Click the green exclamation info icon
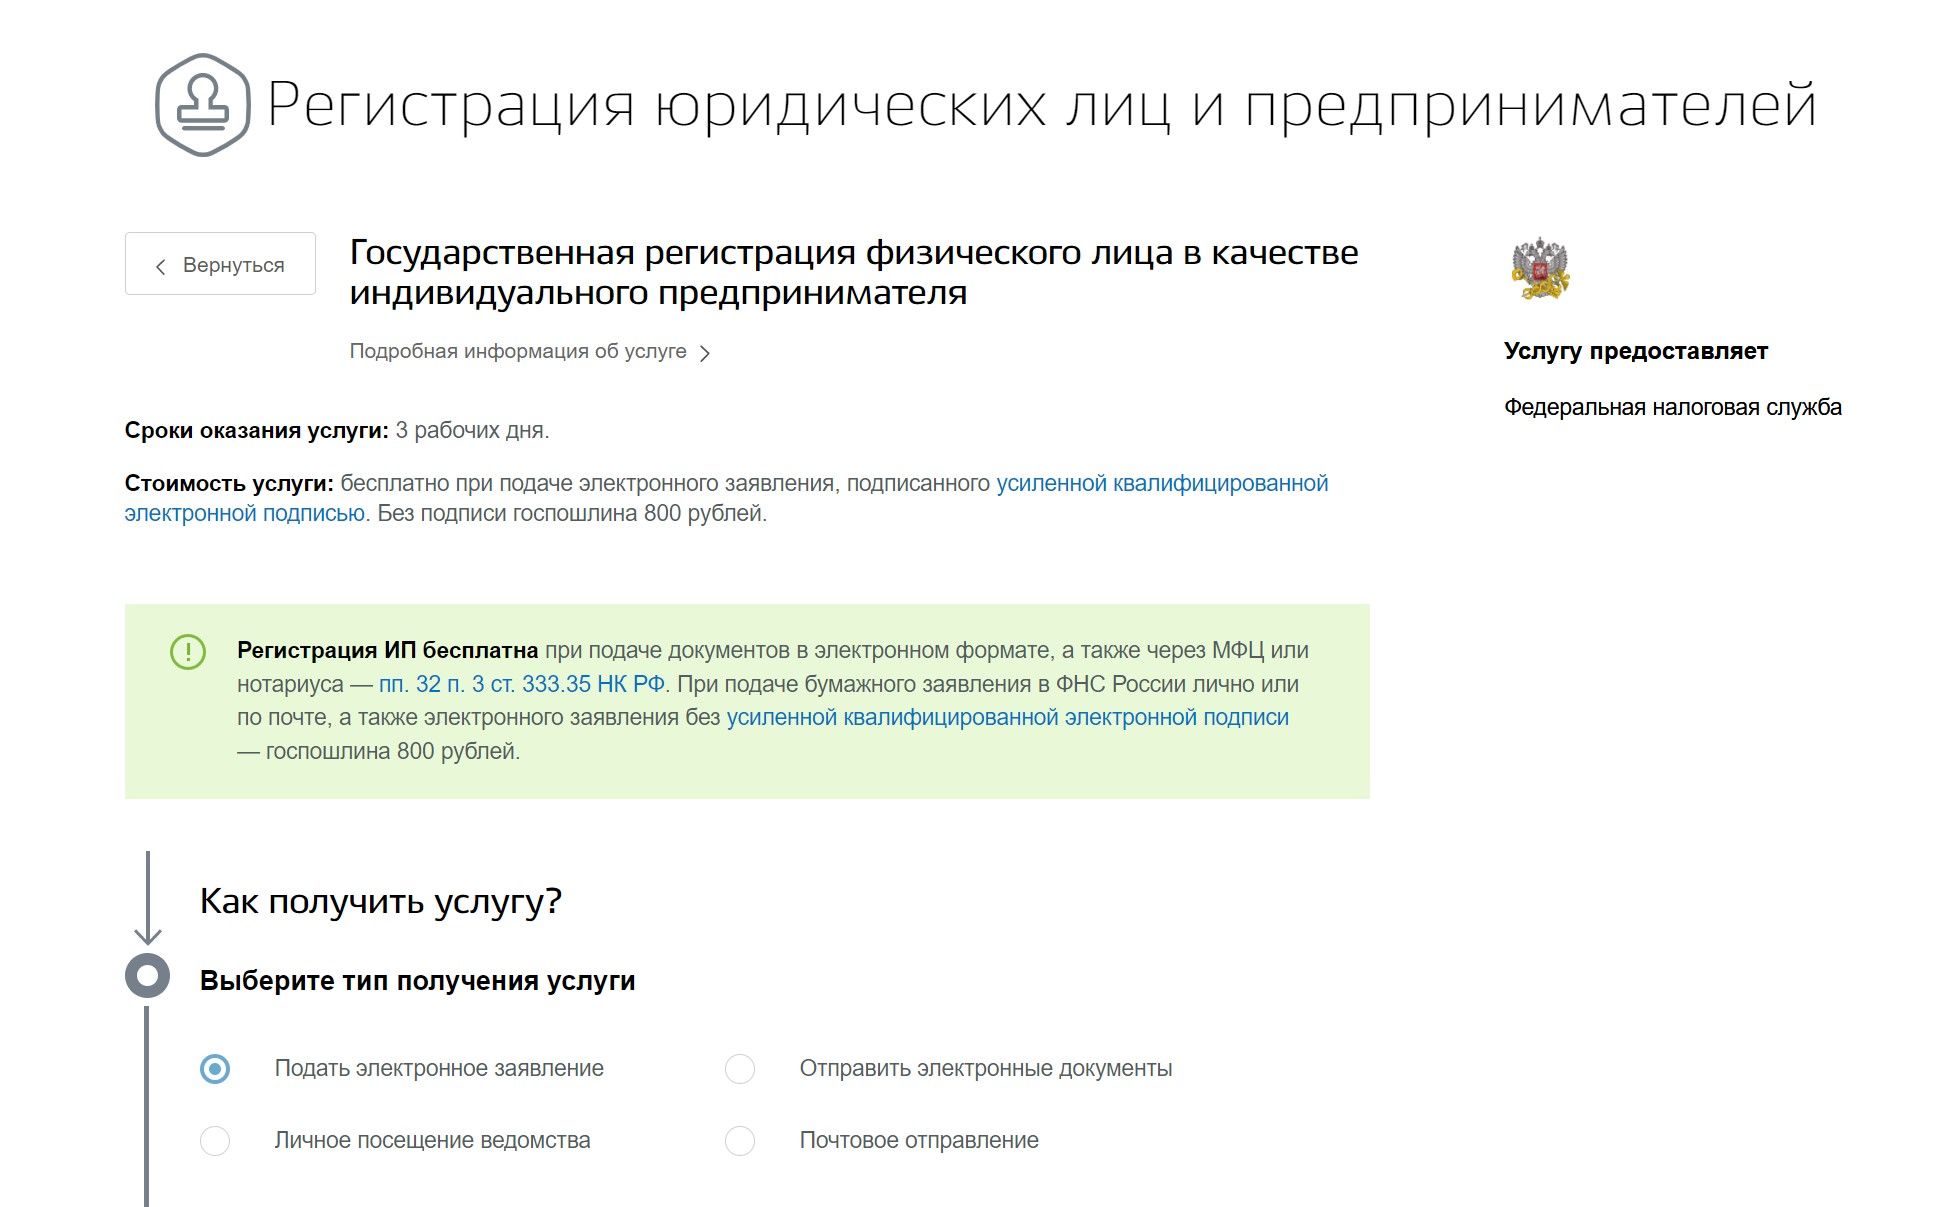Image resolution: width=1933 pixels, height=1207 pixels. click(188, 652)
